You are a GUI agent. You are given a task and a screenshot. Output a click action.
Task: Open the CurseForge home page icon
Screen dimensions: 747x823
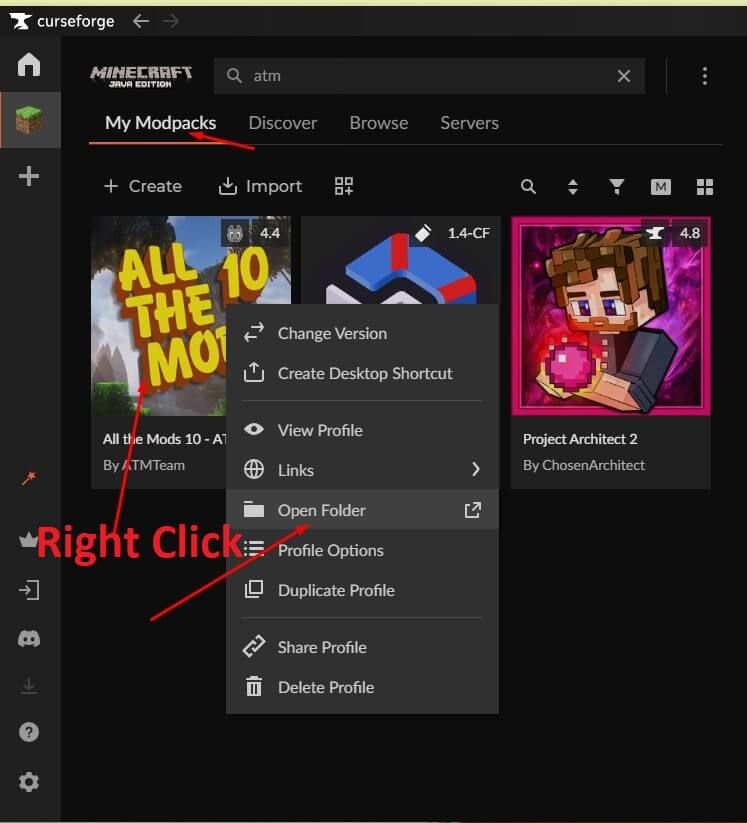pos(29,65)
